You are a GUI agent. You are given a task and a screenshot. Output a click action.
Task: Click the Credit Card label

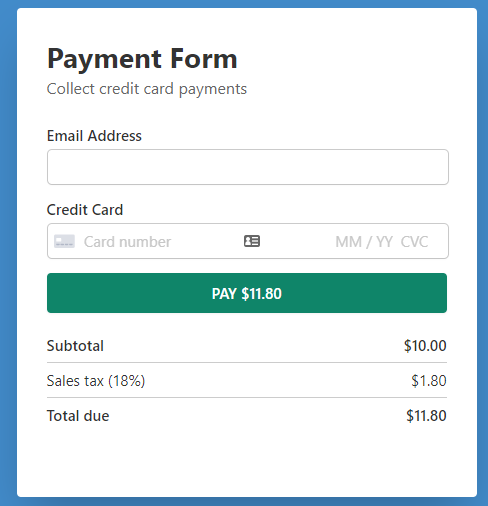tap(85, 210)
